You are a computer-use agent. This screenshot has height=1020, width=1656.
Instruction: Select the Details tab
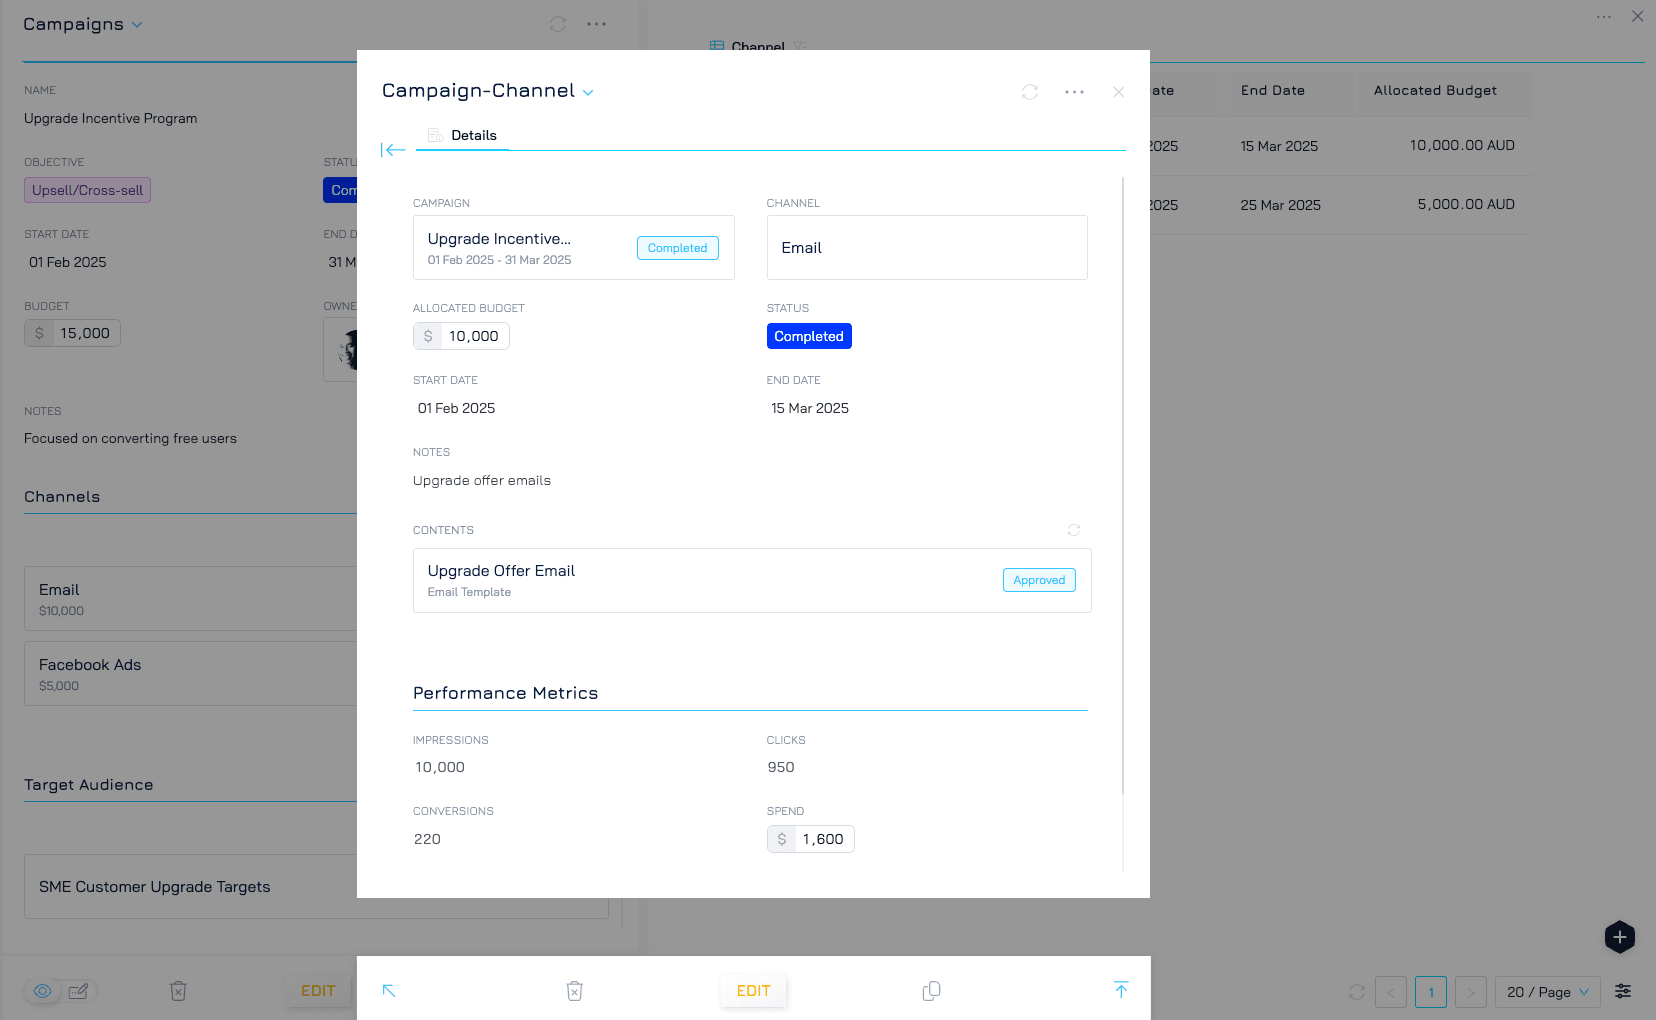(x=473, y=136)
